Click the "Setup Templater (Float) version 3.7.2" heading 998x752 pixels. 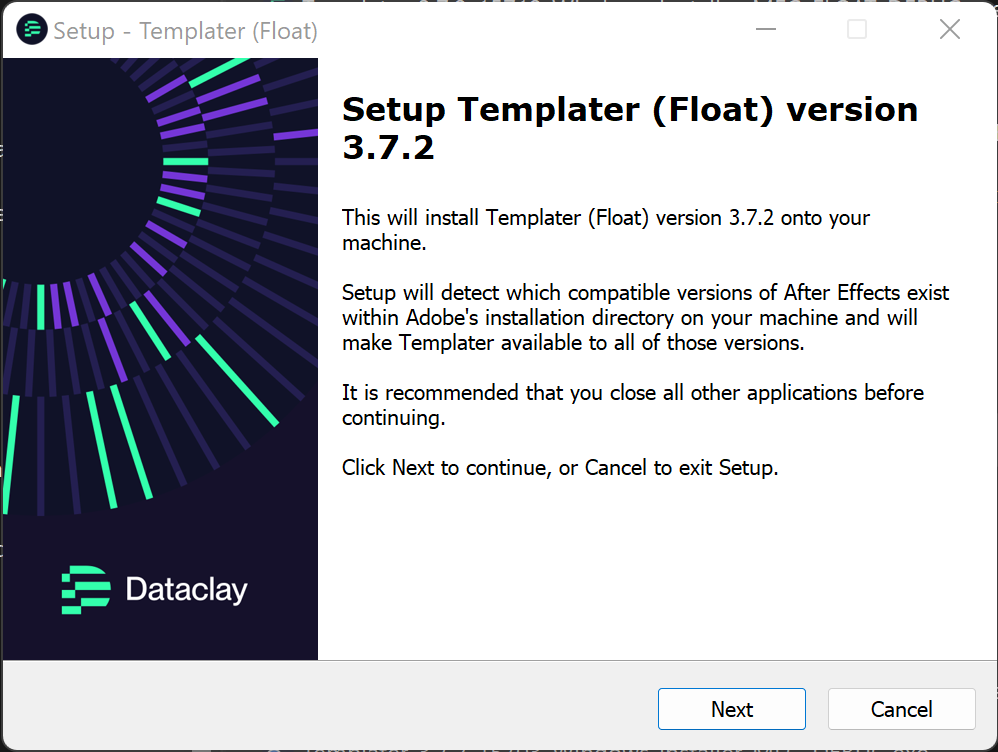pos(629,128)
